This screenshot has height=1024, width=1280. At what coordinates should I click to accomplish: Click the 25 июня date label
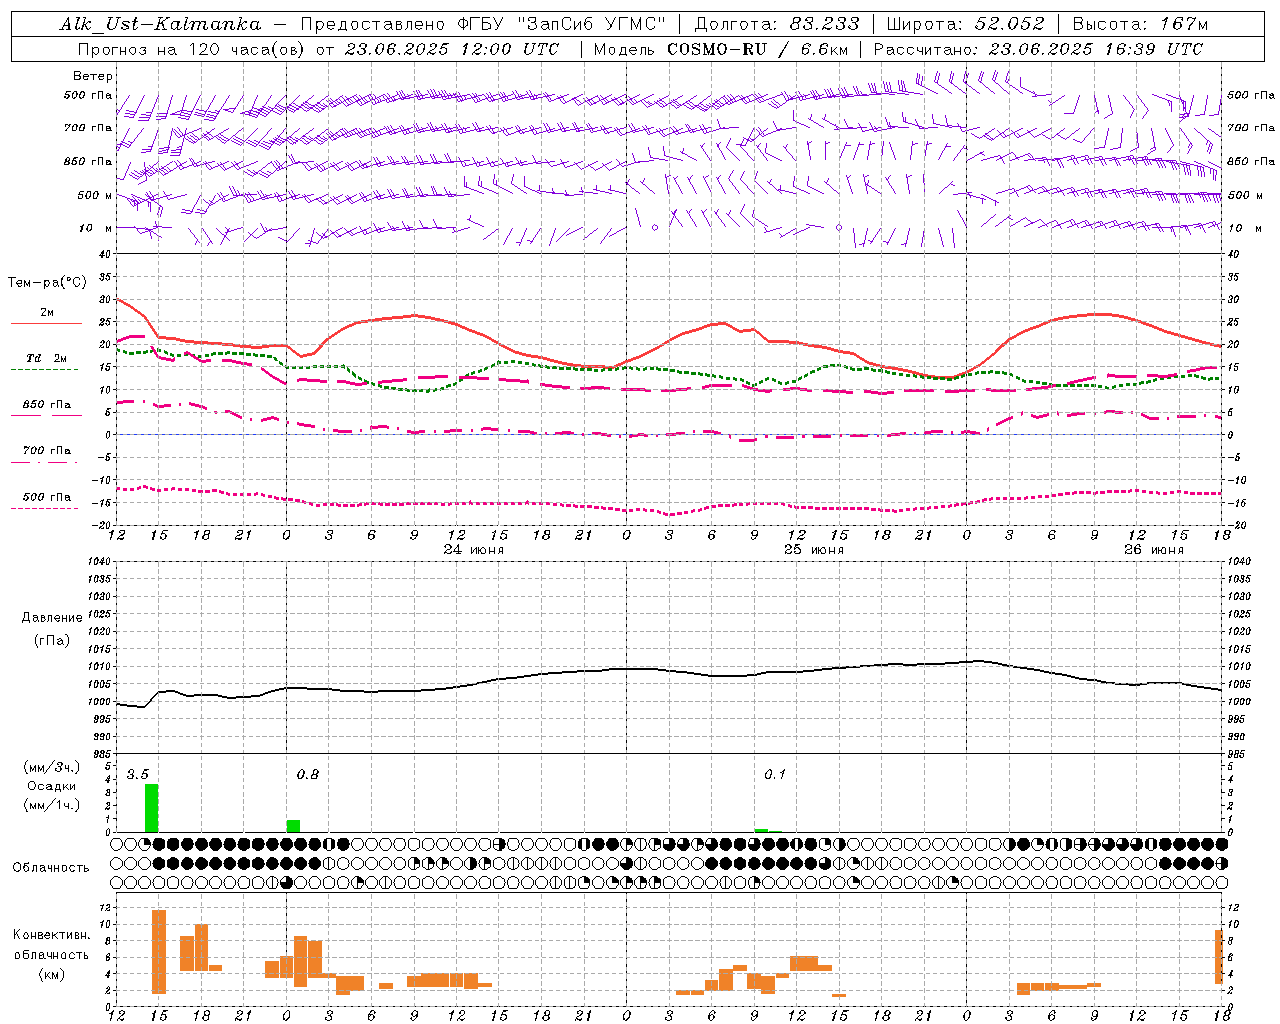814,549
